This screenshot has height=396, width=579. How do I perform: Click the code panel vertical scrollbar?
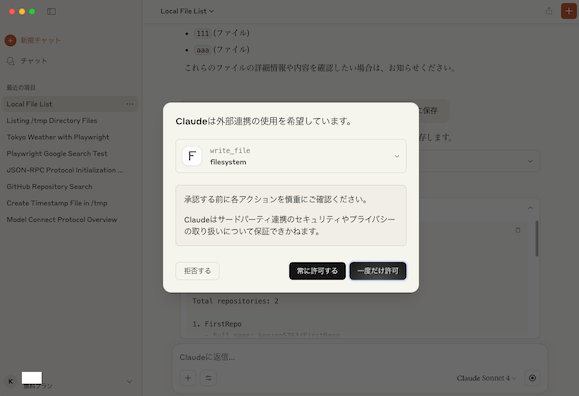tap(537, 239)
